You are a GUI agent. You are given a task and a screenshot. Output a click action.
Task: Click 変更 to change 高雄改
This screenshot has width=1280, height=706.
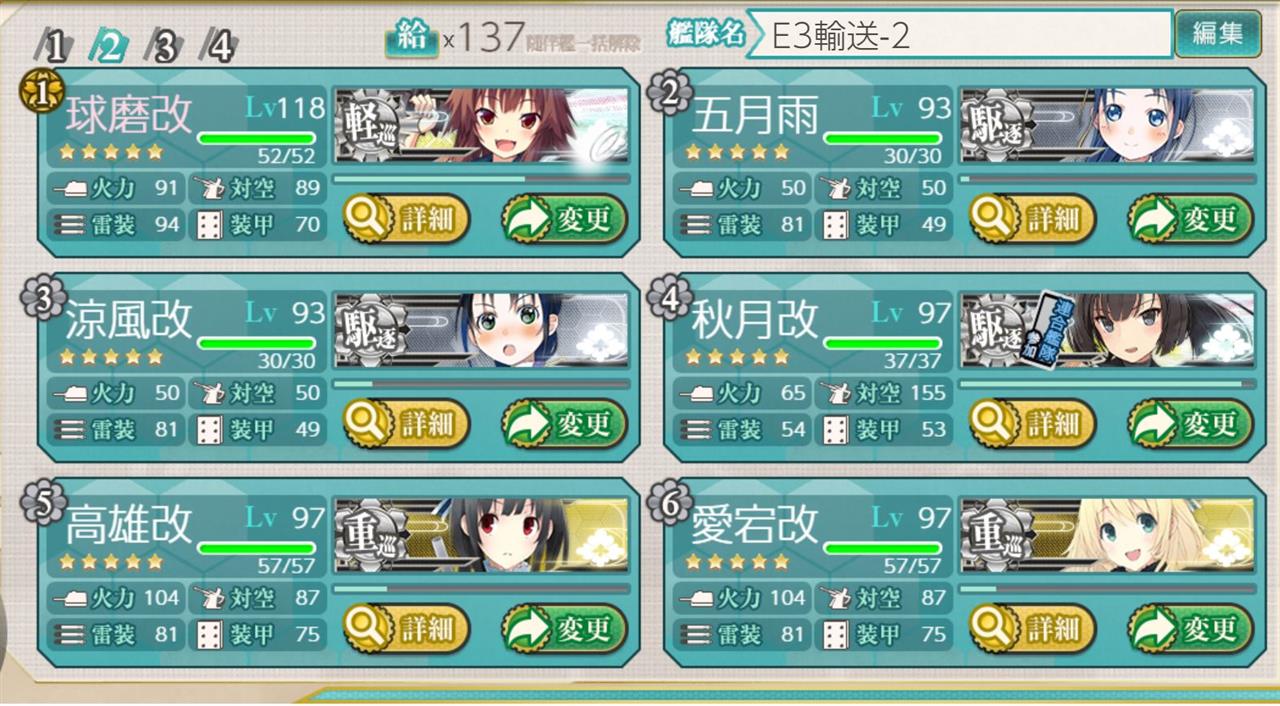[x=565, y=629]
